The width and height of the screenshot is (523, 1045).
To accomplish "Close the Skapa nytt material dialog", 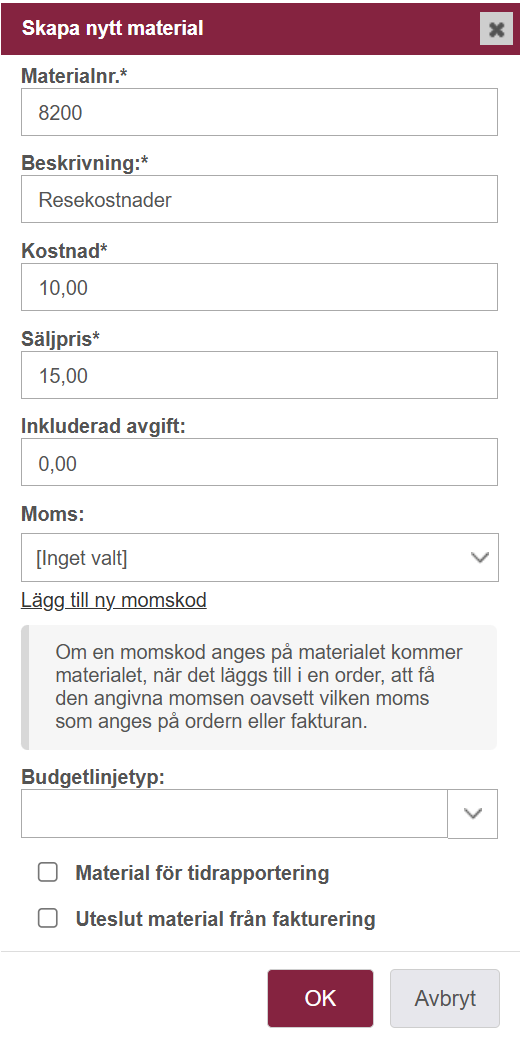I will click(496, 29).
